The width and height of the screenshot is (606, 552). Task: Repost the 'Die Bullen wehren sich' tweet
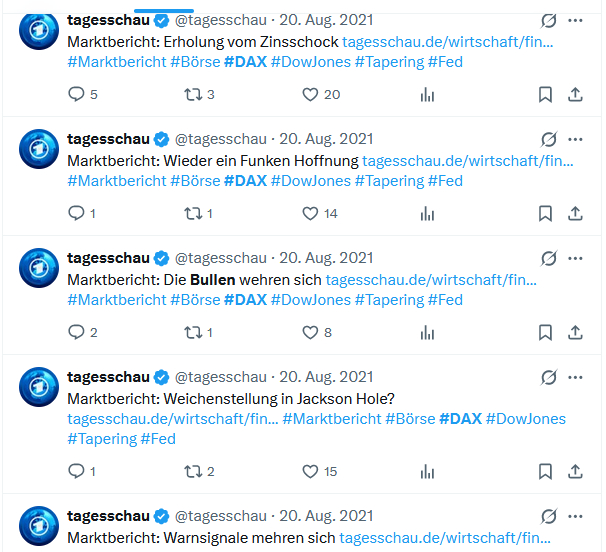tap(194, 332)
